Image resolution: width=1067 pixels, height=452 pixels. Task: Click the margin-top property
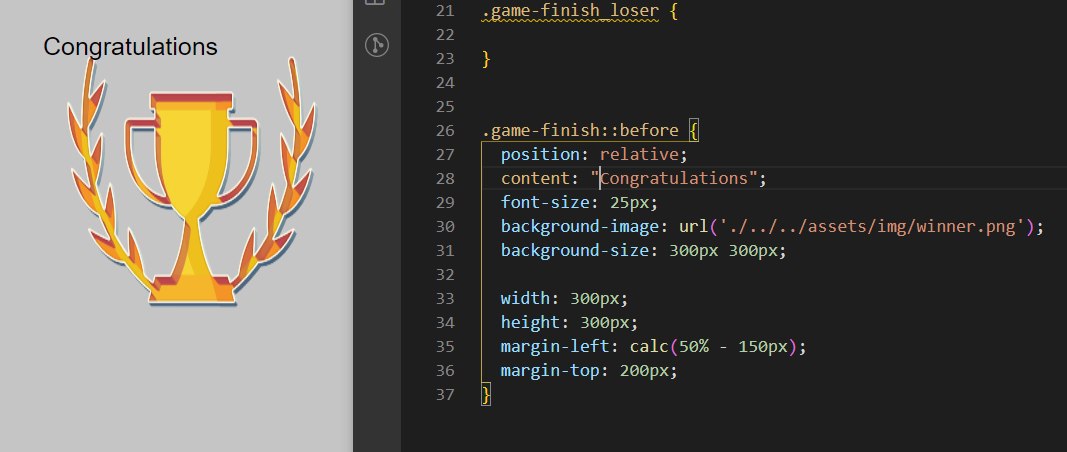(550, 370)
